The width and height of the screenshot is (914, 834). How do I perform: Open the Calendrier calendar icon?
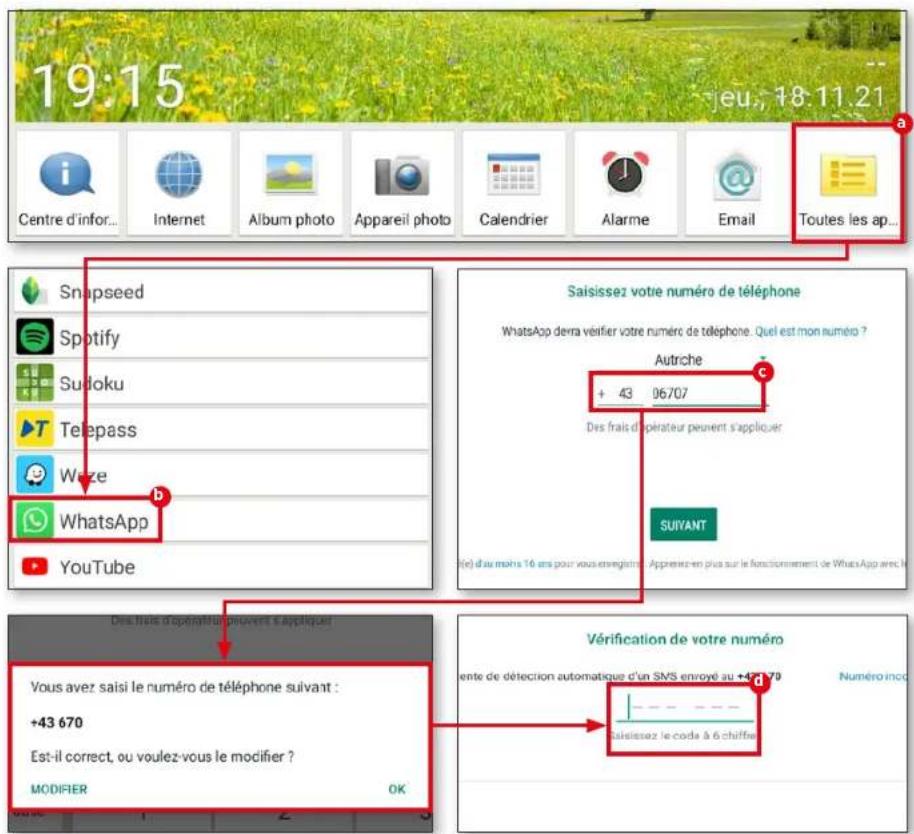click(514, 174)
